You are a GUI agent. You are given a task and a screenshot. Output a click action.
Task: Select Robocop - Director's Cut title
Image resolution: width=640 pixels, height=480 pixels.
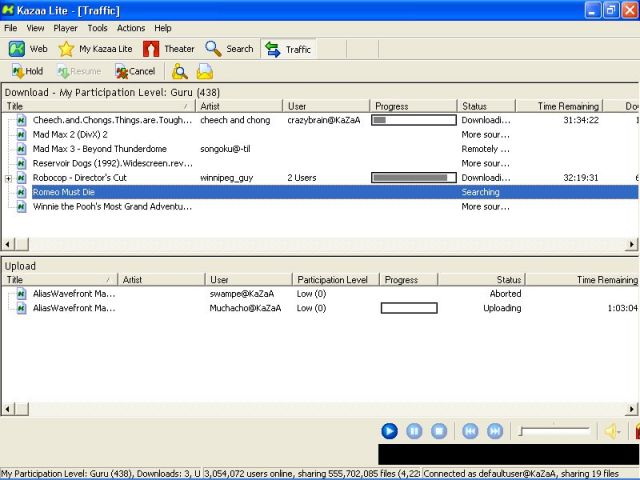coord(80,178)
